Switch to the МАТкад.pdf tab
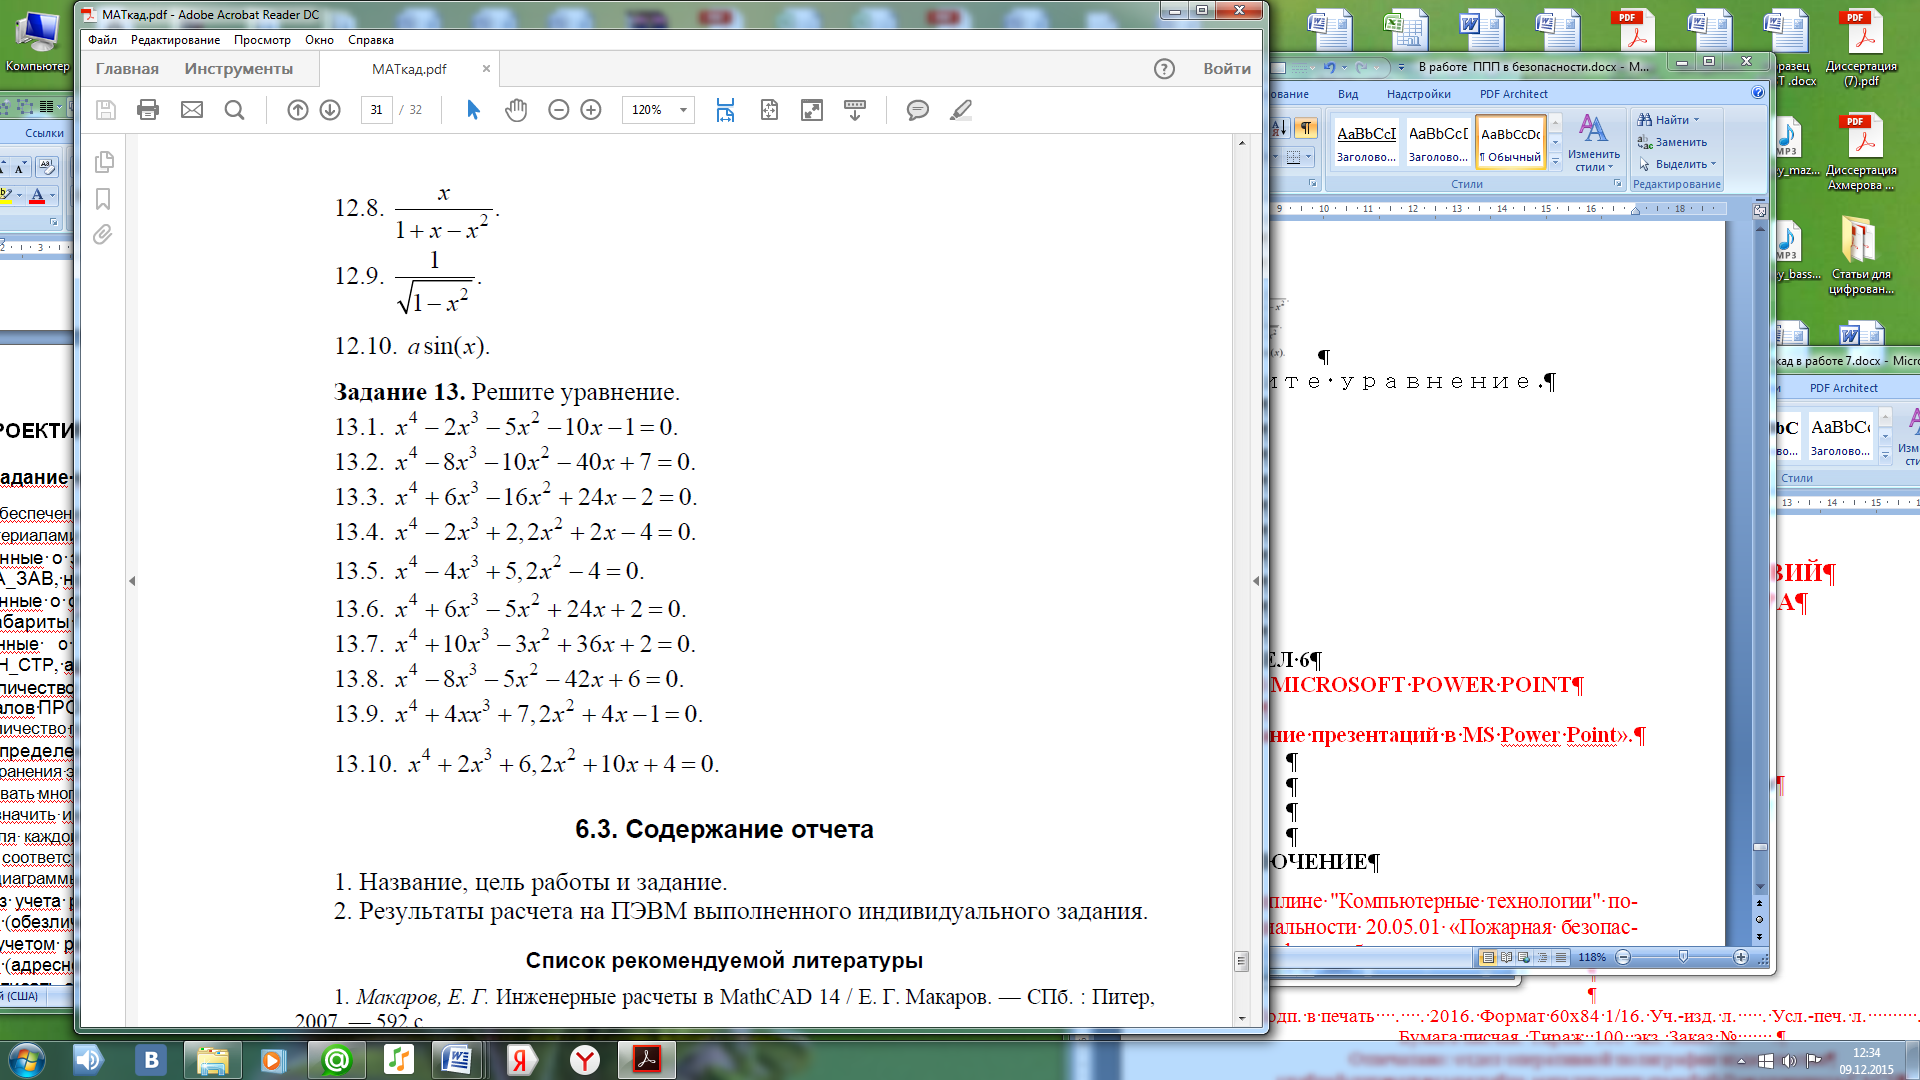The height and width of the screenshot is (1080, 1920). pos(409,69)
